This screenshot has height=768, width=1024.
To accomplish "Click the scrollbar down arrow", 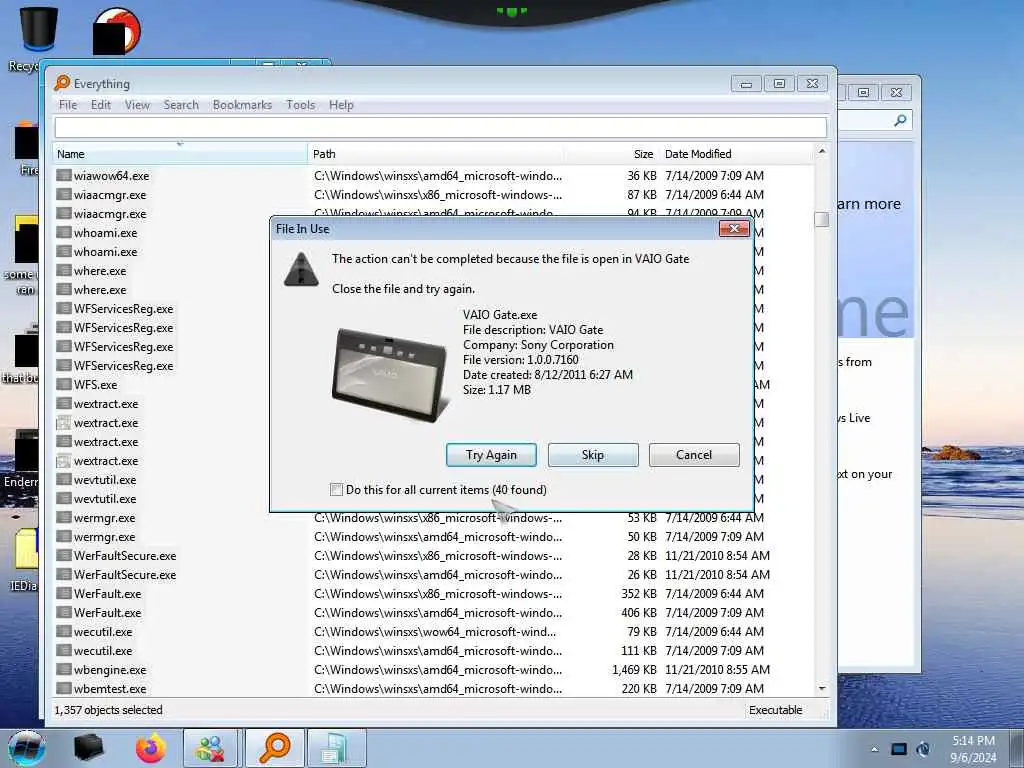I will [x=822, y=688].
